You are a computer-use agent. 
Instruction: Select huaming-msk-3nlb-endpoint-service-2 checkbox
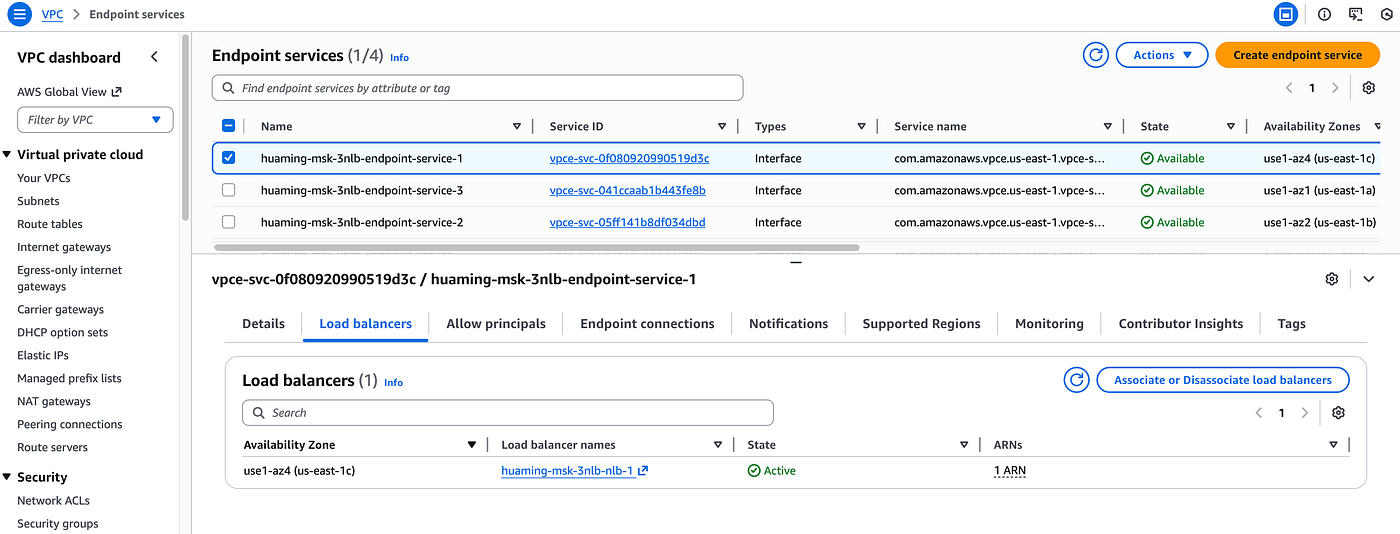click(x=228, y=222)
